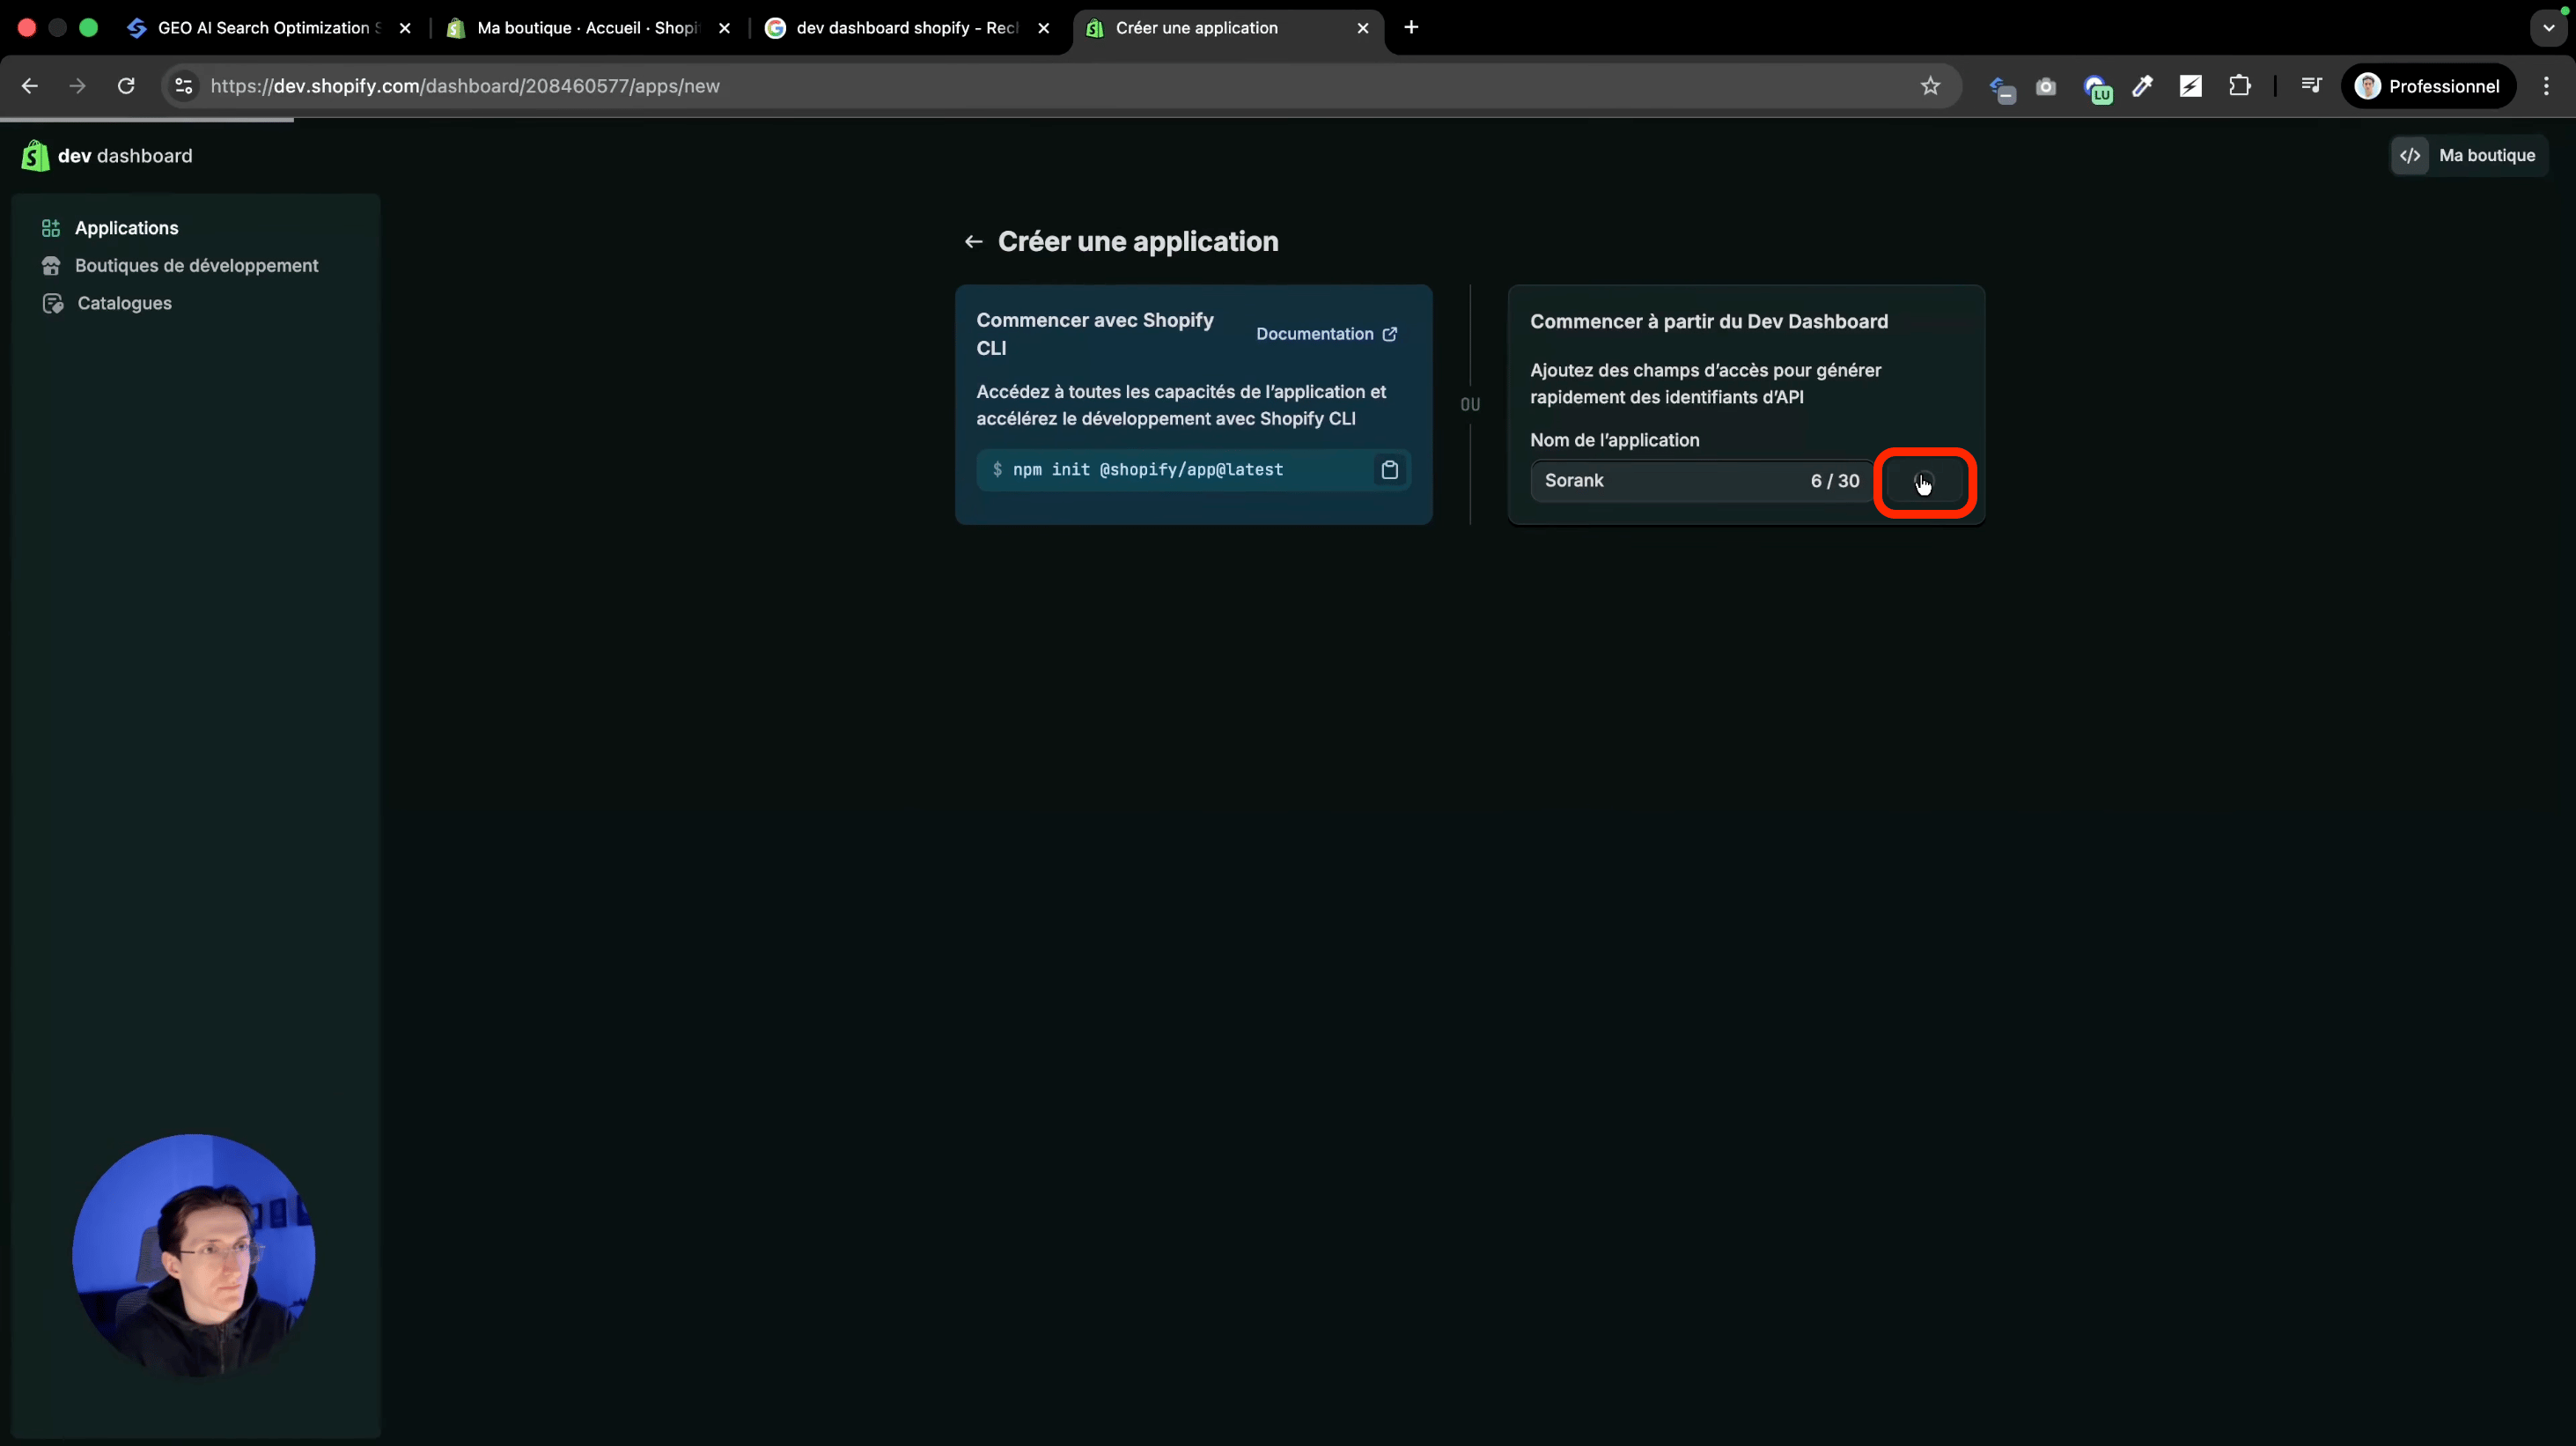Click the Shopify dev dashboard logo
Viewport: 2576px width, 1446px height.
pyautogui.click(x=107, y=156)
